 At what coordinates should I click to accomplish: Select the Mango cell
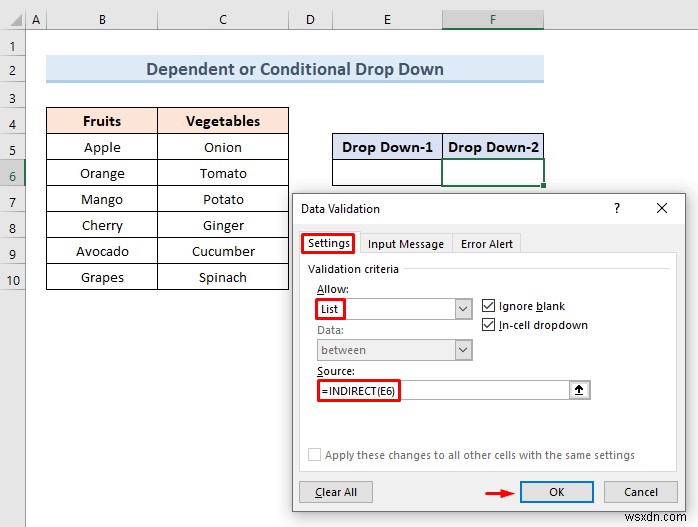pos(102,199)
